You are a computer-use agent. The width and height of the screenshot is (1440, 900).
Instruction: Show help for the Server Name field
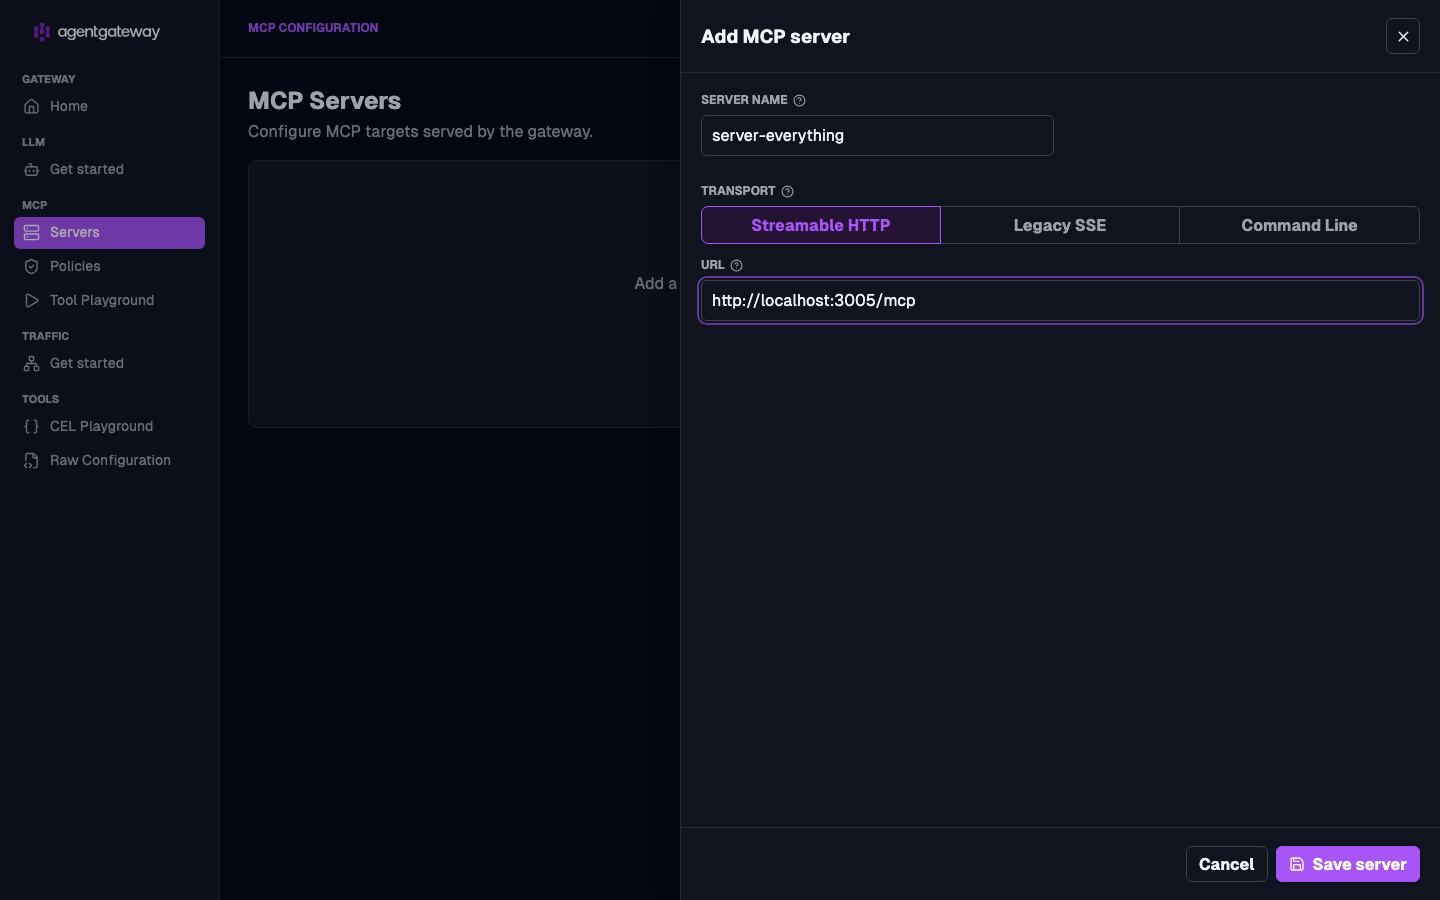click(x=799, y=100)
